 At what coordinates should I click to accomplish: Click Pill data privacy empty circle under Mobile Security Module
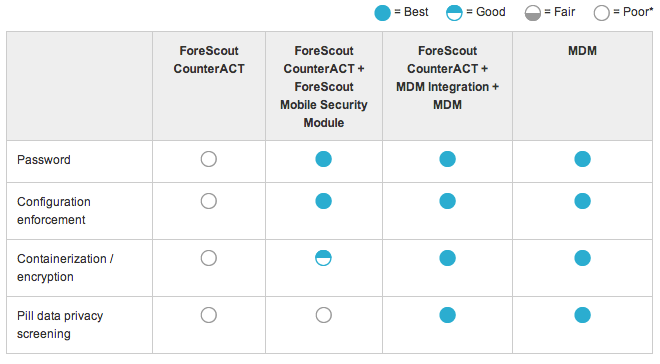(x=323, y=315)
